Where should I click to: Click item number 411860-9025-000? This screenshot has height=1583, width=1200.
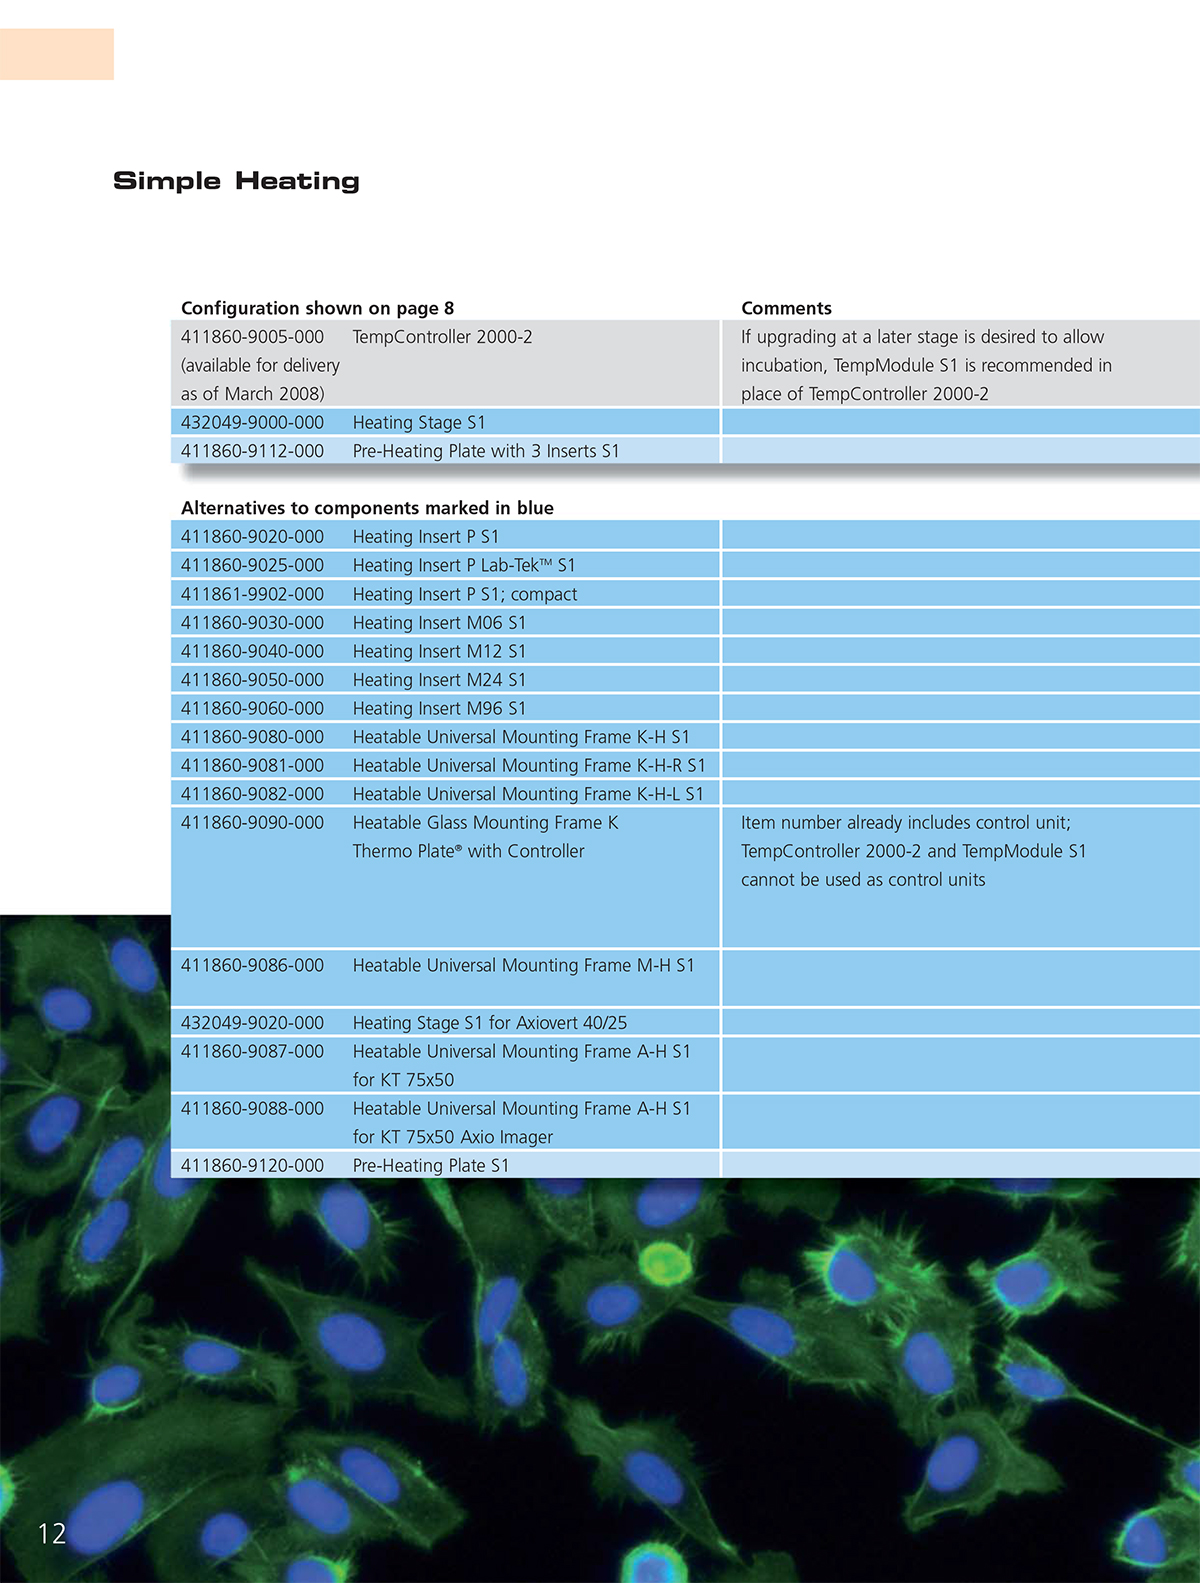(252, 565)
